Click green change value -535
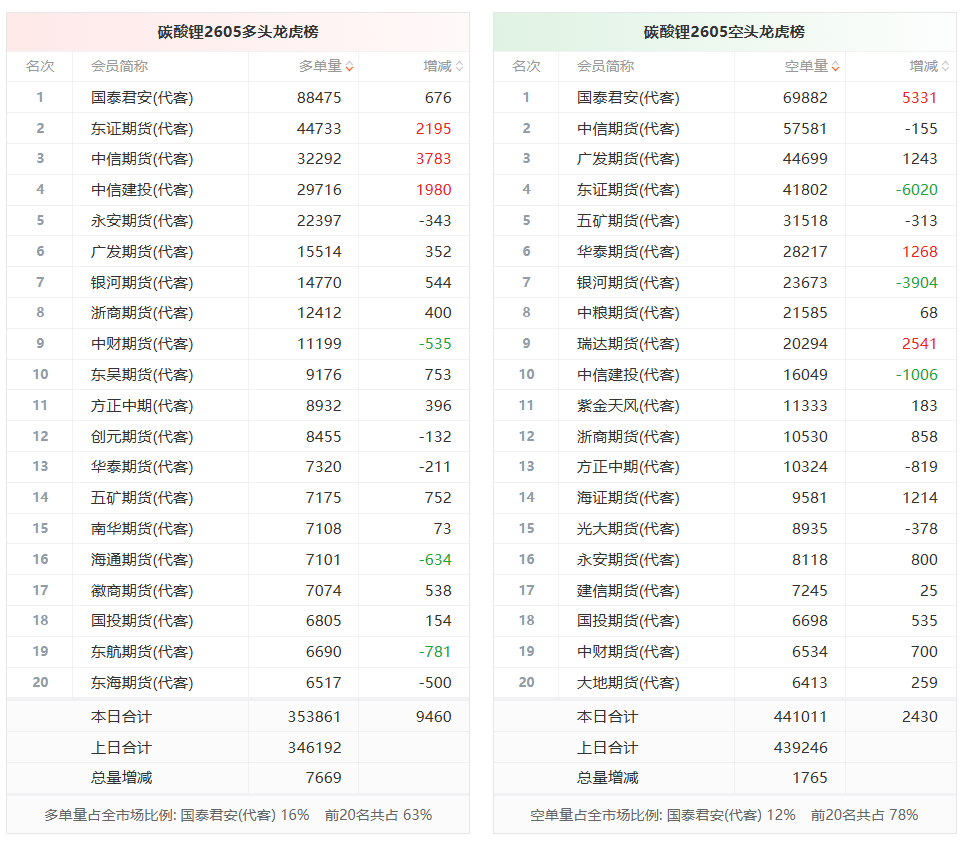 (435, 344)
